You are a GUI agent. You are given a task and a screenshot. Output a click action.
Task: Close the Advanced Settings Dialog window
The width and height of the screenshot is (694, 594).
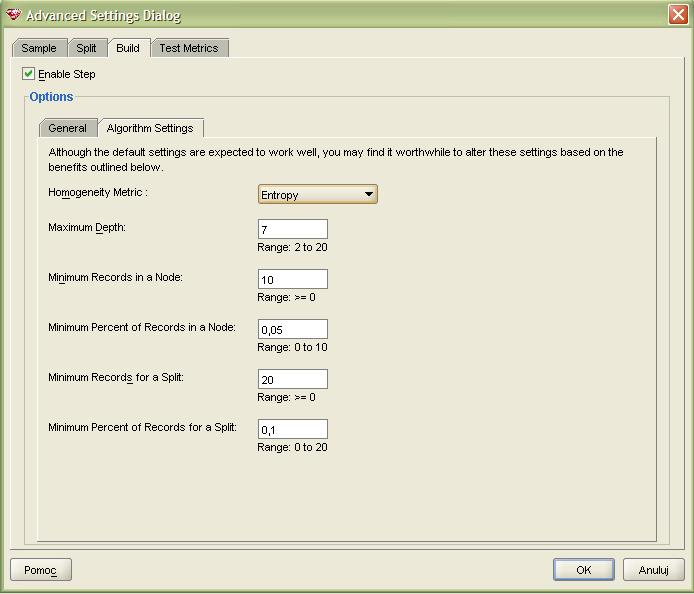pyautogui.click(x=678, y=15)
